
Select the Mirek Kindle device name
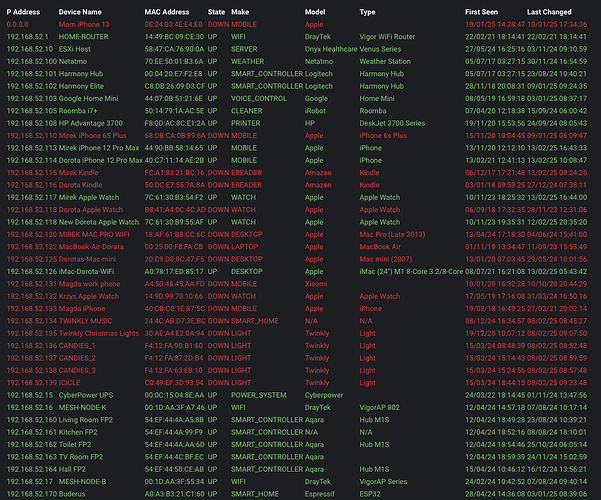click(x=79, y=173)
